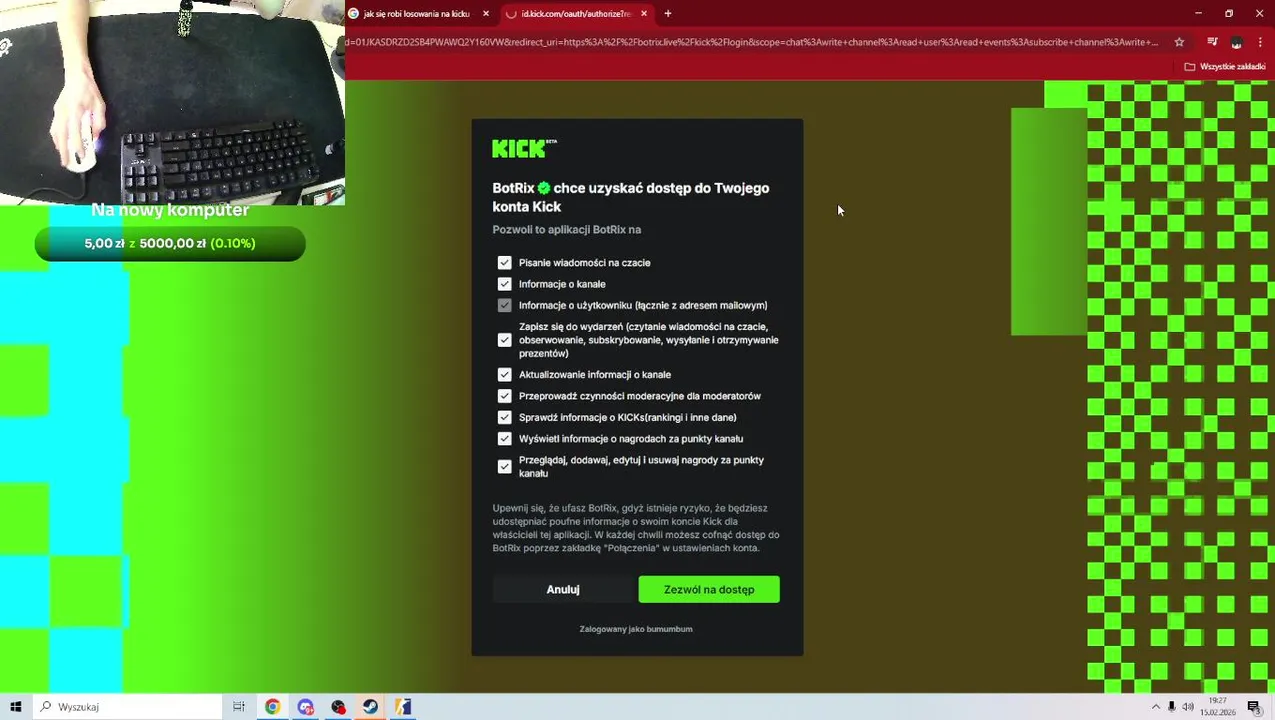Open the Discord taskbar icon
The image size is (1275, 720).
305,707
